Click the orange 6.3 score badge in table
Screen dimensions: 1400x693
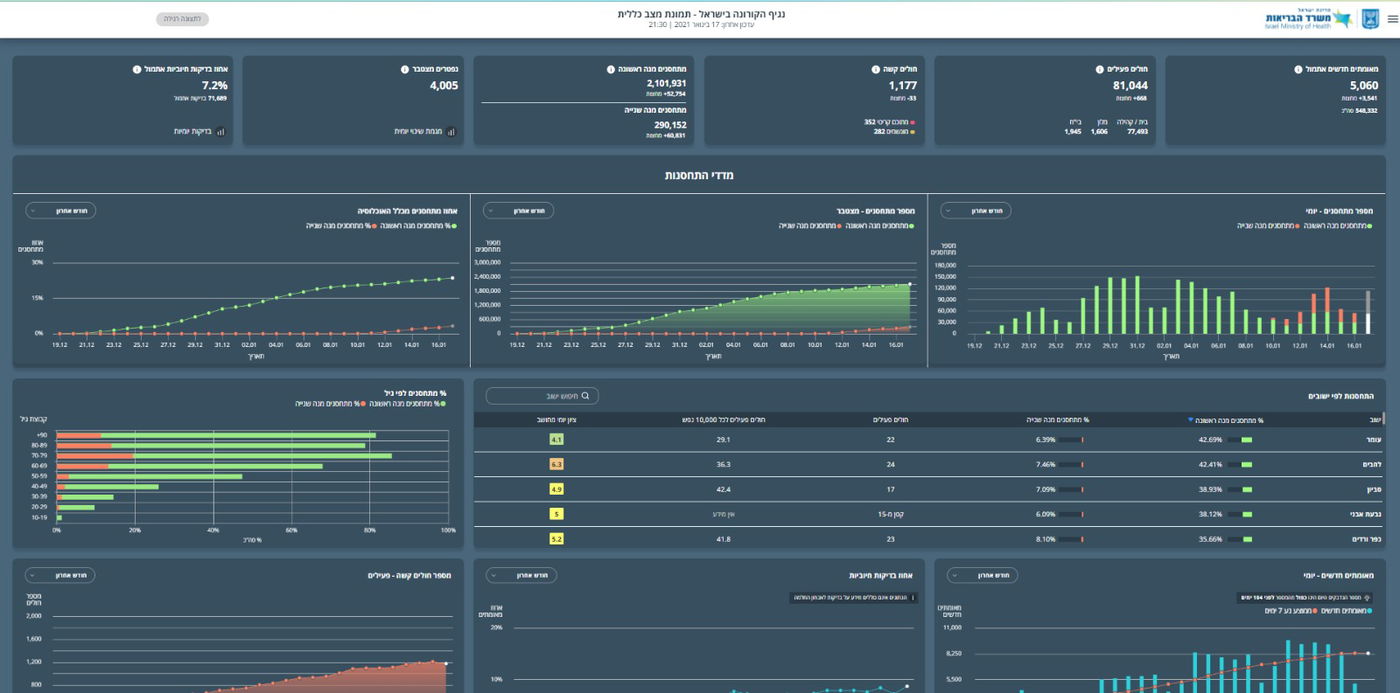(557, 464)
